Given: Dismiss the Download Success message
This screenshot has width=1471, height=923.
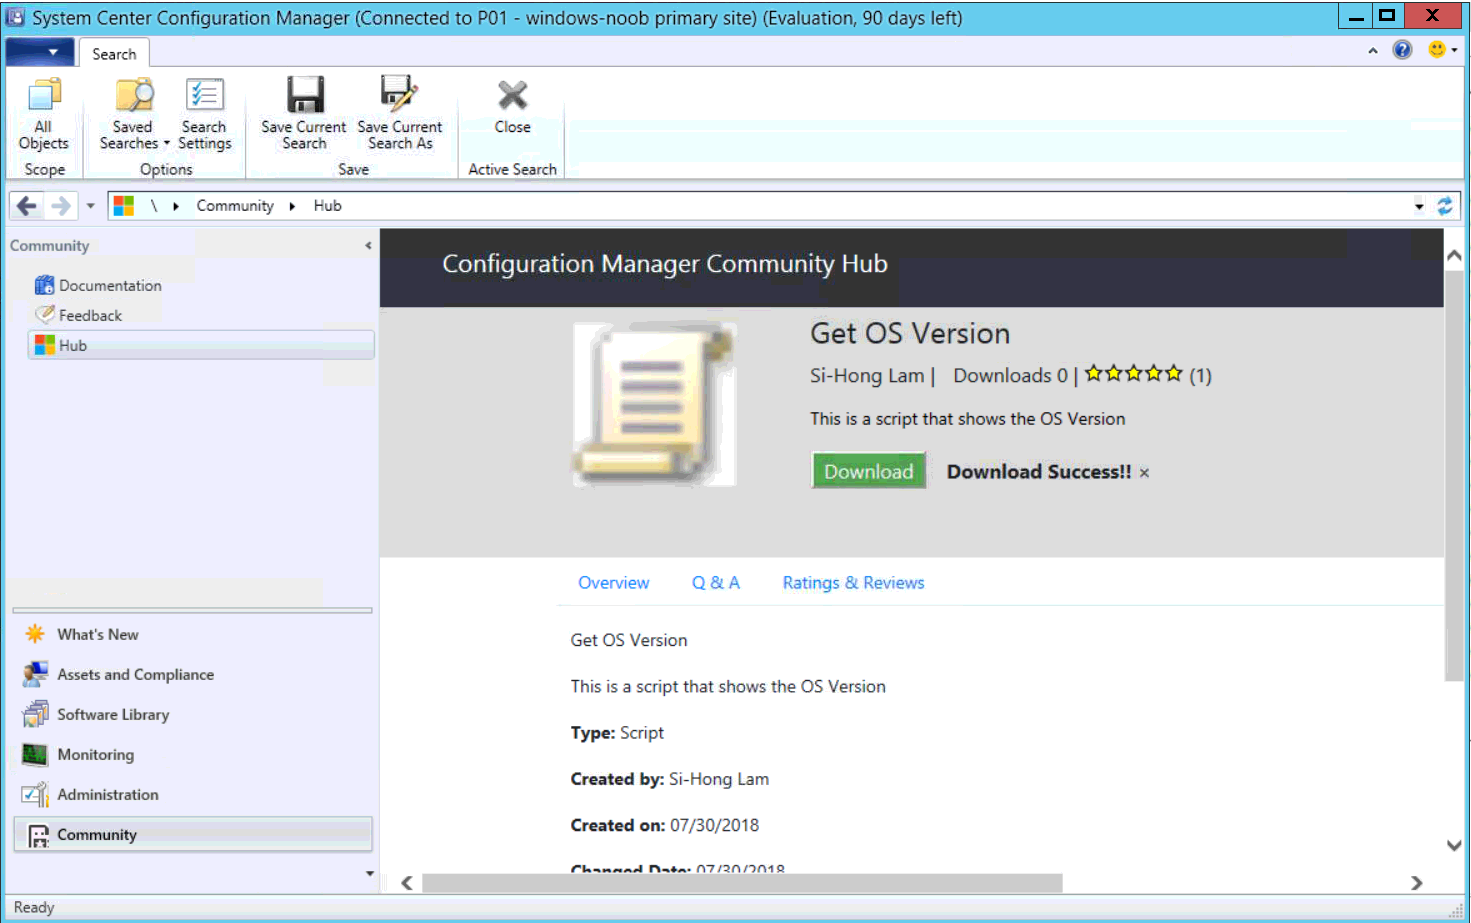Looking at the screenshot, I should coord(1144,473).
